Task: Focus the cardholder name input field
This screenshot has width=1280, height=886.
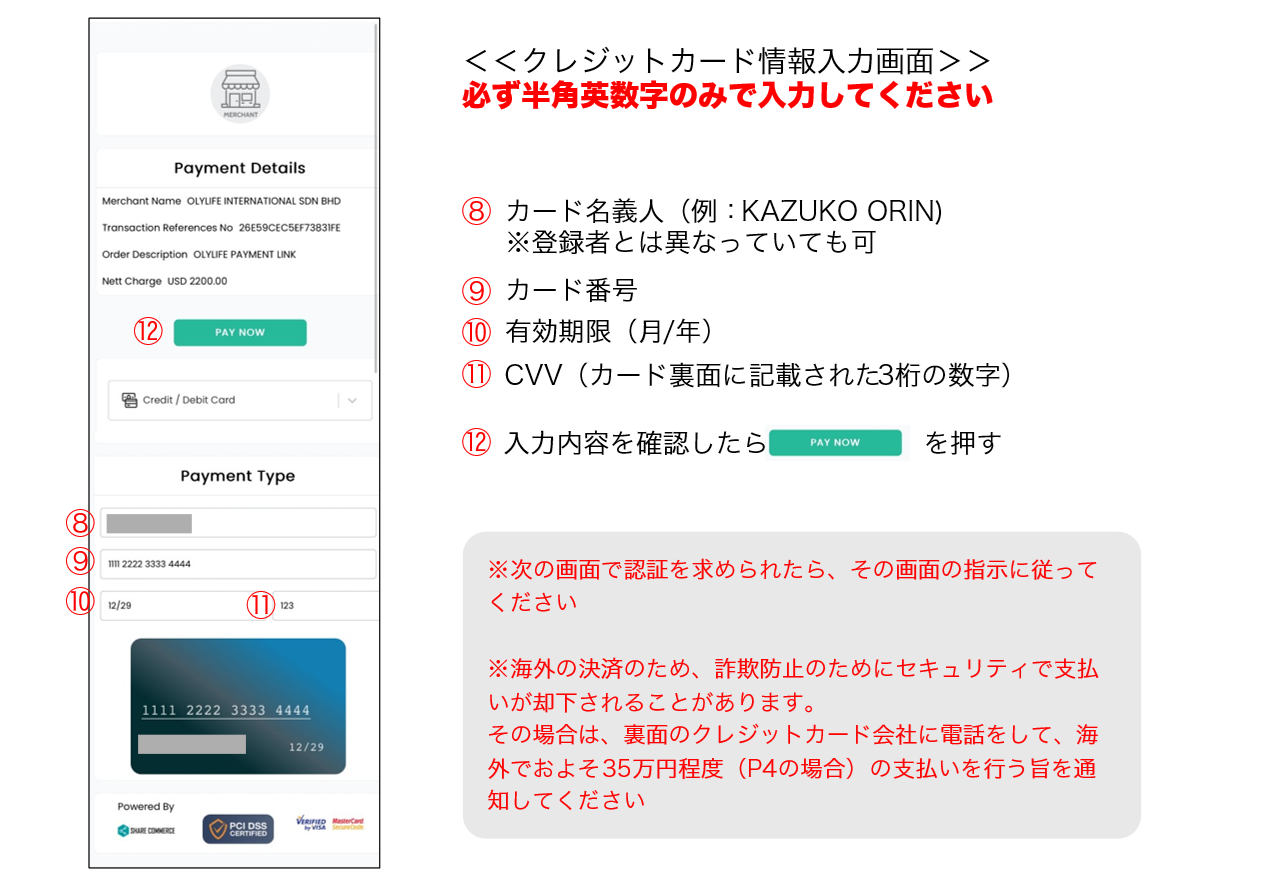Action: pyautogui.click(x=238, y=523)
